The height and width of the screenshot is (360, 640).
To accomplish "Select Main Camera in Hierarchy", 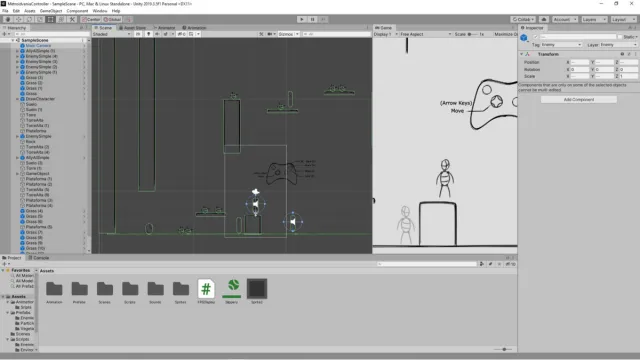I will tap(38, 46).
